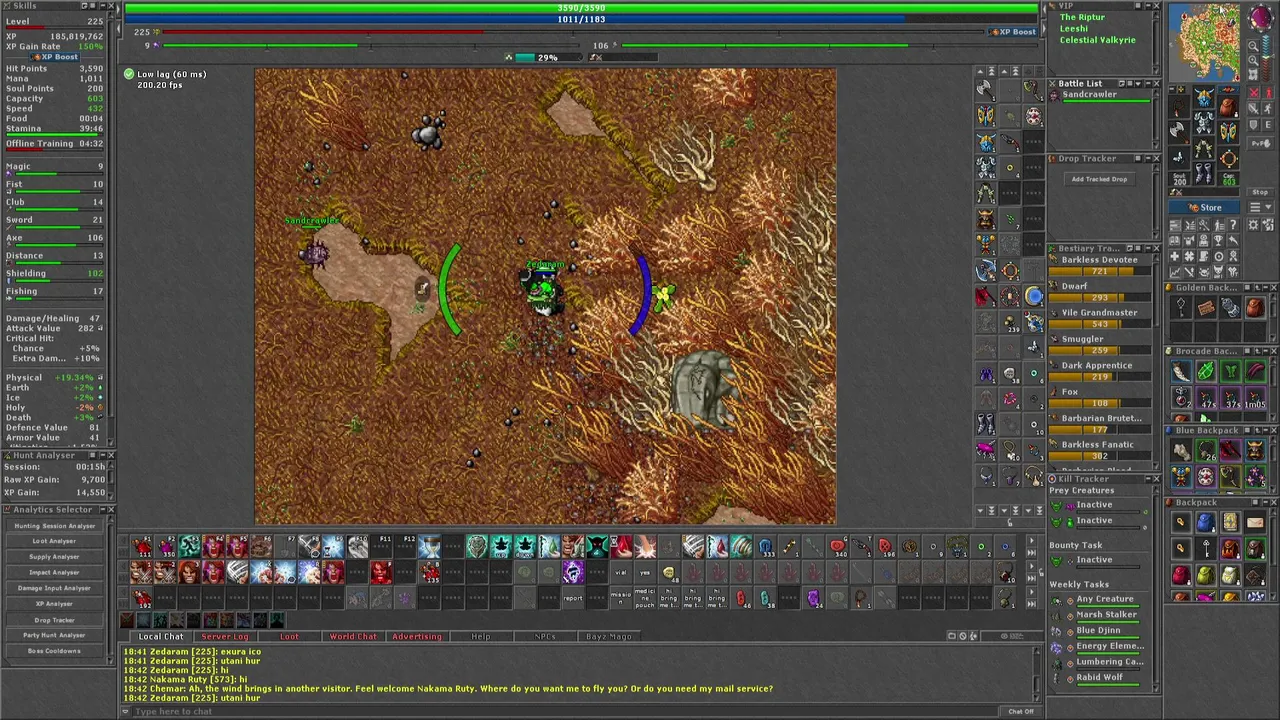Click the armor equipment slot

[1203, 122]
